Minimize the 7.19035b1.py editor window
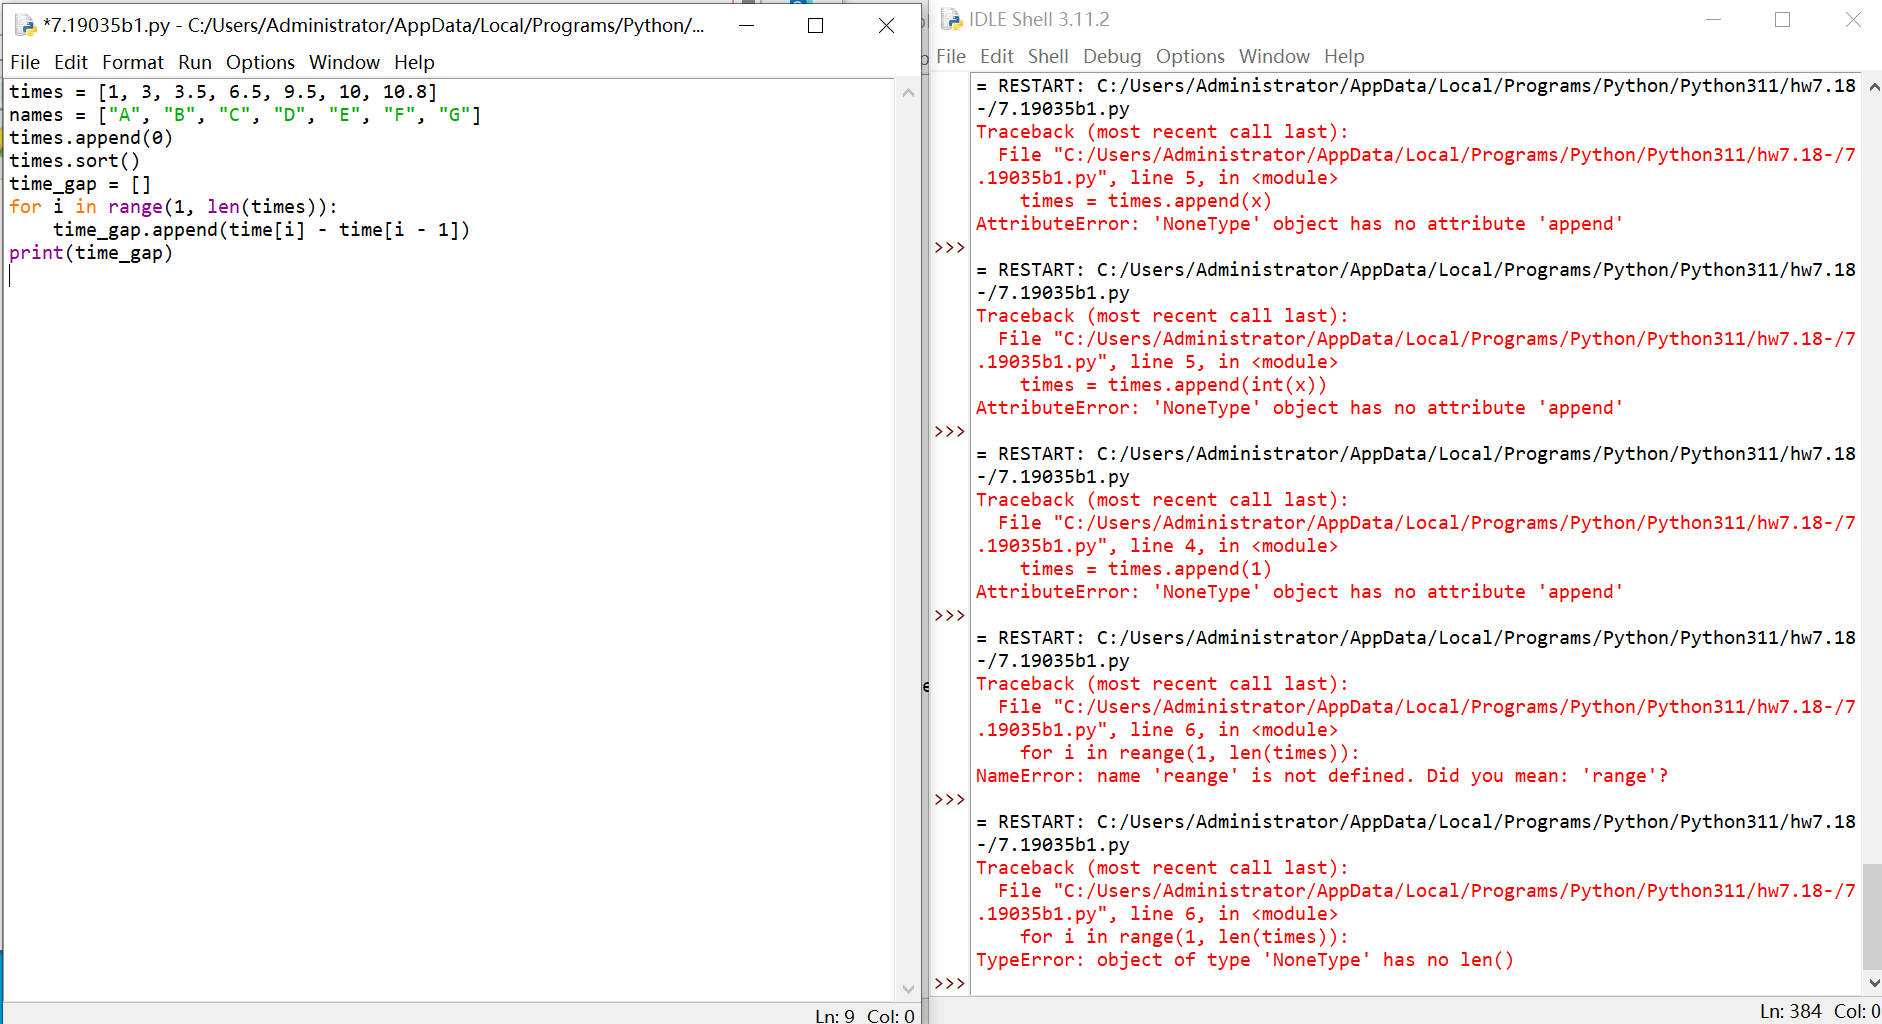Image resolution: width=1882 pixels, height=1024 pixels. (746, 25)
